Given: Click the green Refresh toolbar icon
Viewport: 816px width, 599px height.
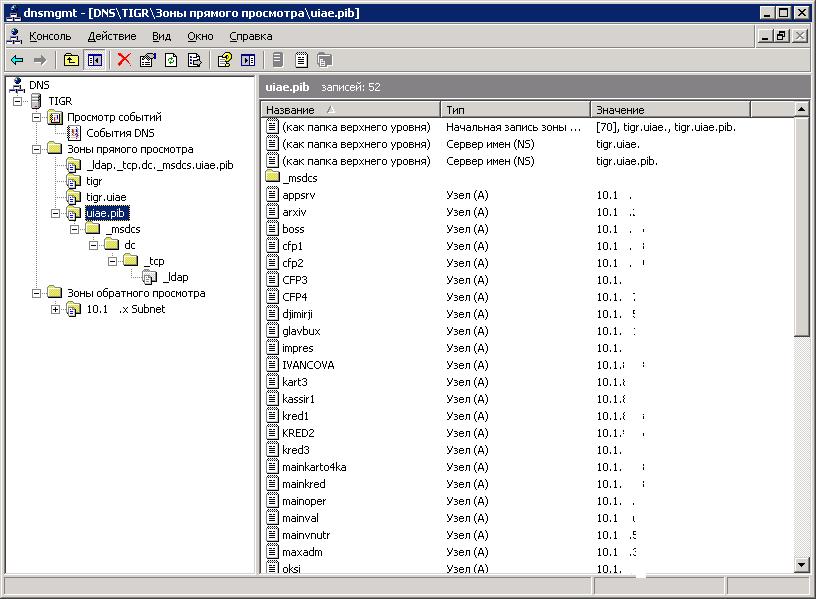Looking at the screenshot, I should (x=171, y=60).
